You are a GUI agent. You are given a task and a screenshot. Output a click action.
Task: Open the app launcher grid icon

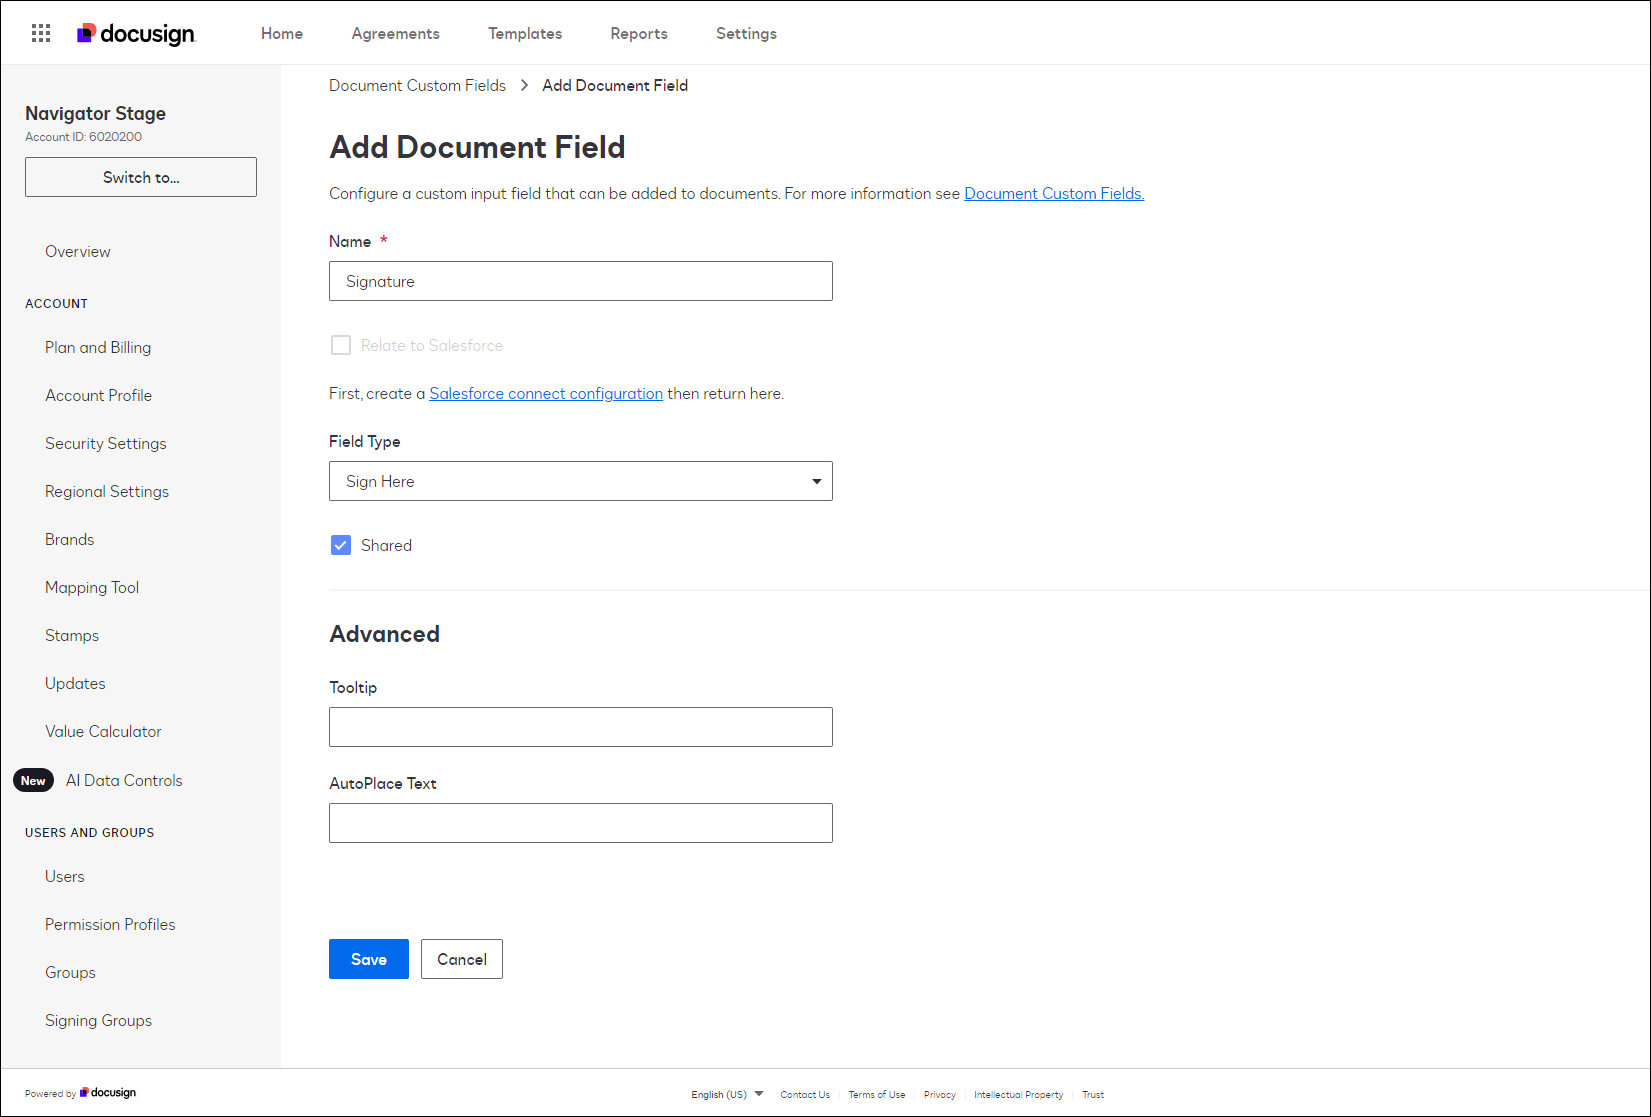(41, 33)
